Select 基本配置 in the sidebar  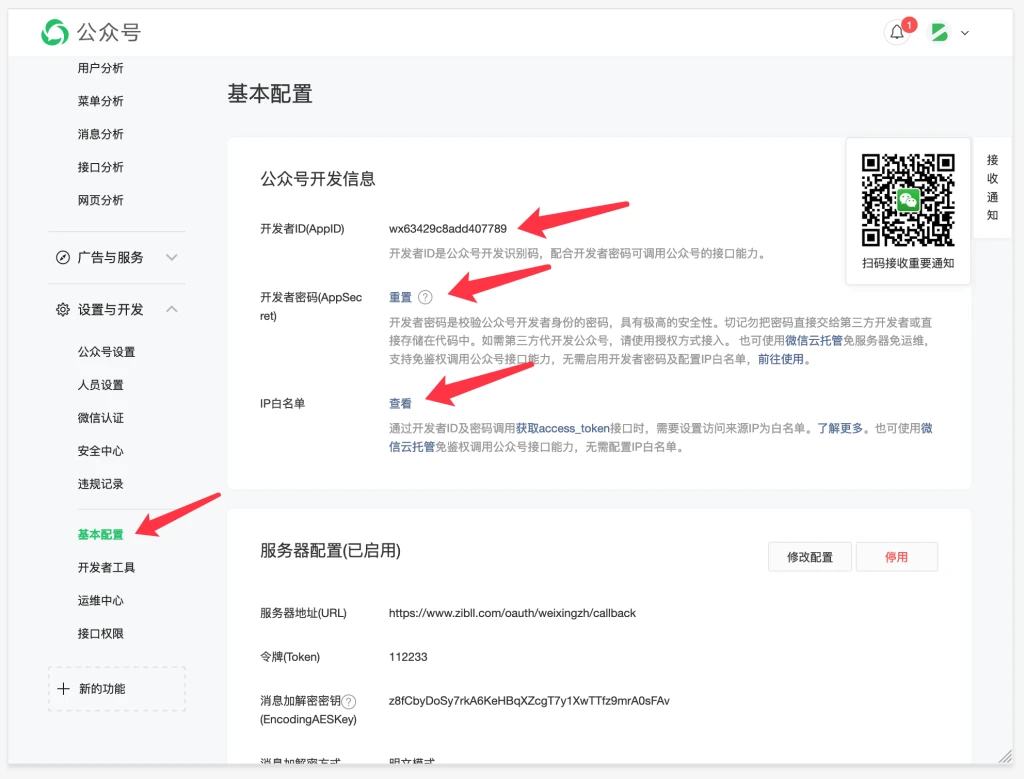(100, 534)
